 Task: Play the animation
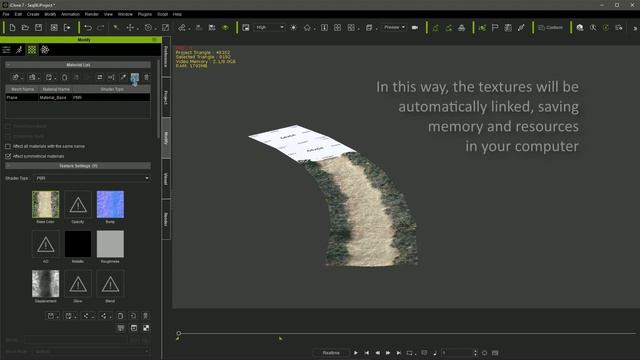[x=356, y=353]
